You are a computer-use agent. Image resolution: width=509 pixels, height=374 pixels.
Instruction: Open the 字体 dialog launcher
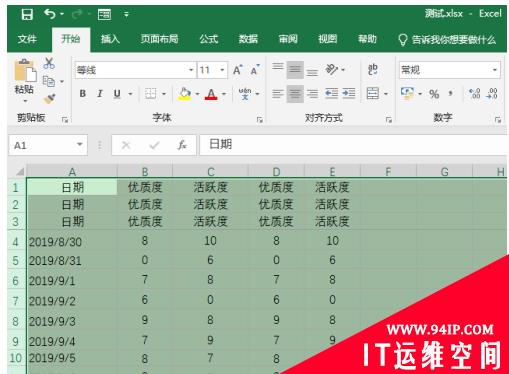(x=260, y=120)
